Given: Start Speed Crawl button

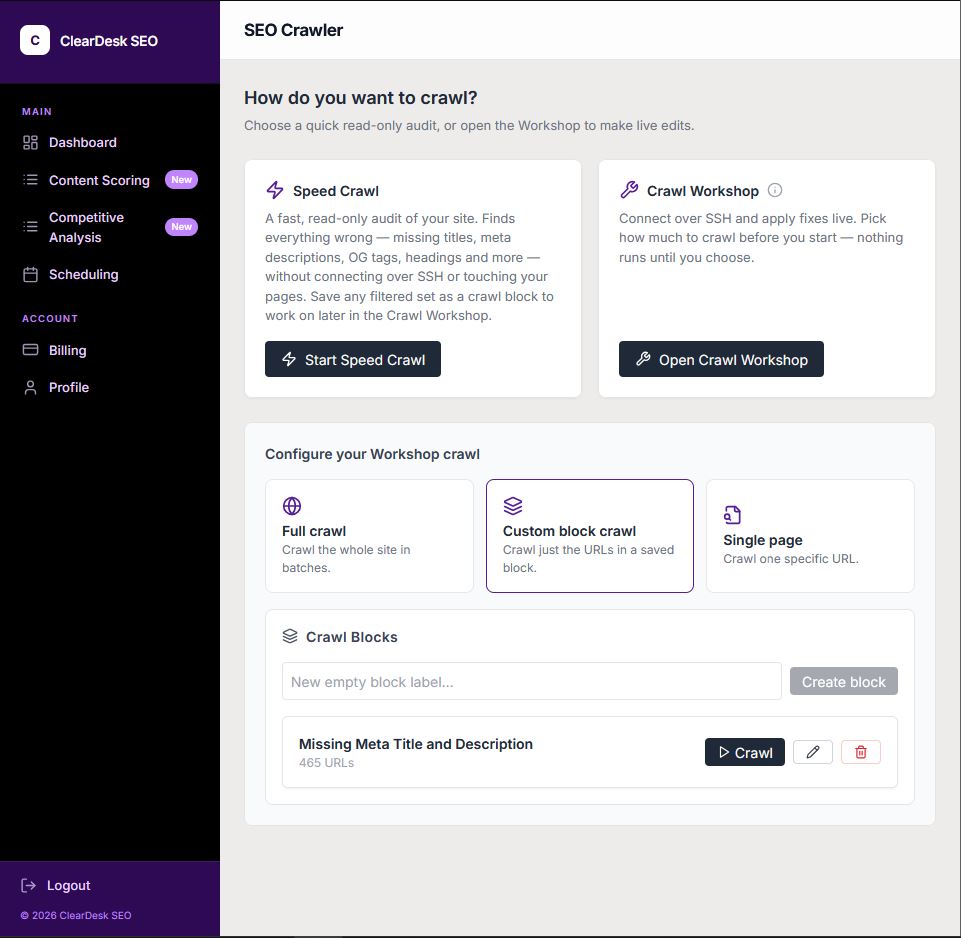Looking at the screenshot, I should point(352,359).
